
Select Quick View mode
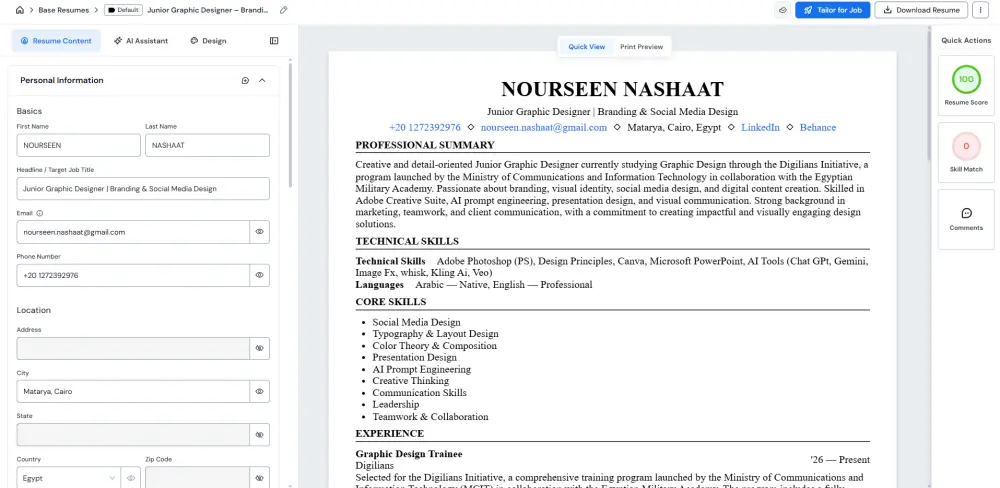click(587, 47)
